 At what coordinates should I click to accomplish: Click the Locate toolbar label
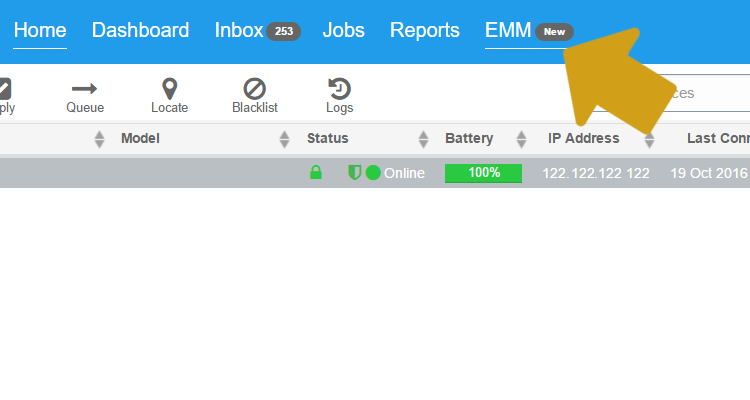pyautogui.click(x=170, y=108)
